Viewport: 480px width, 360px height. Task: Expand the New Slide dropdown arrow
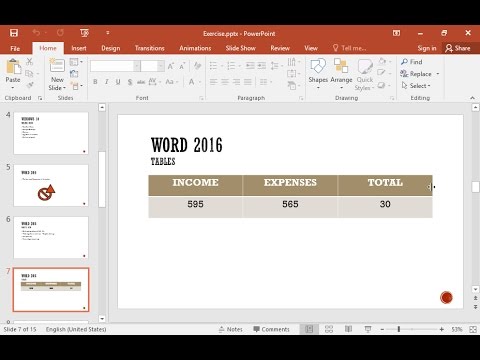[x=64, y=88]
